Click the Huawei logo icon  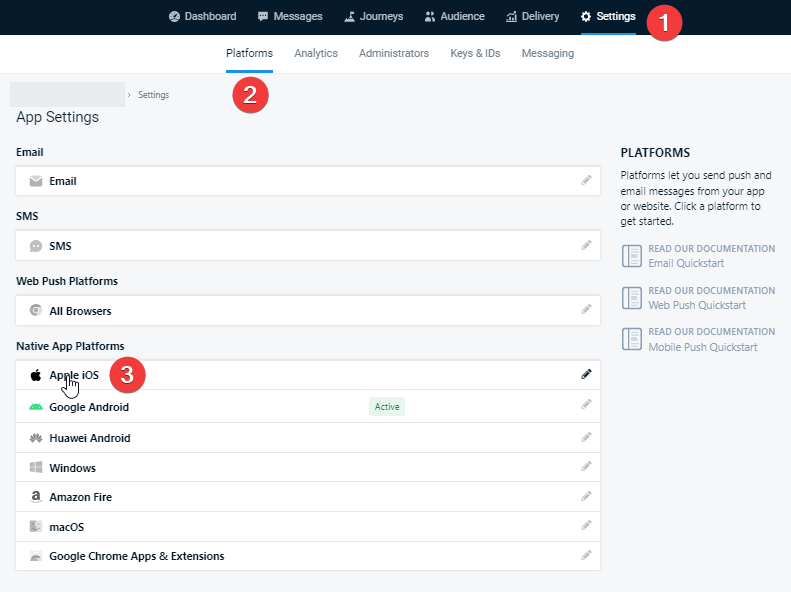click(x=36, y=438)
